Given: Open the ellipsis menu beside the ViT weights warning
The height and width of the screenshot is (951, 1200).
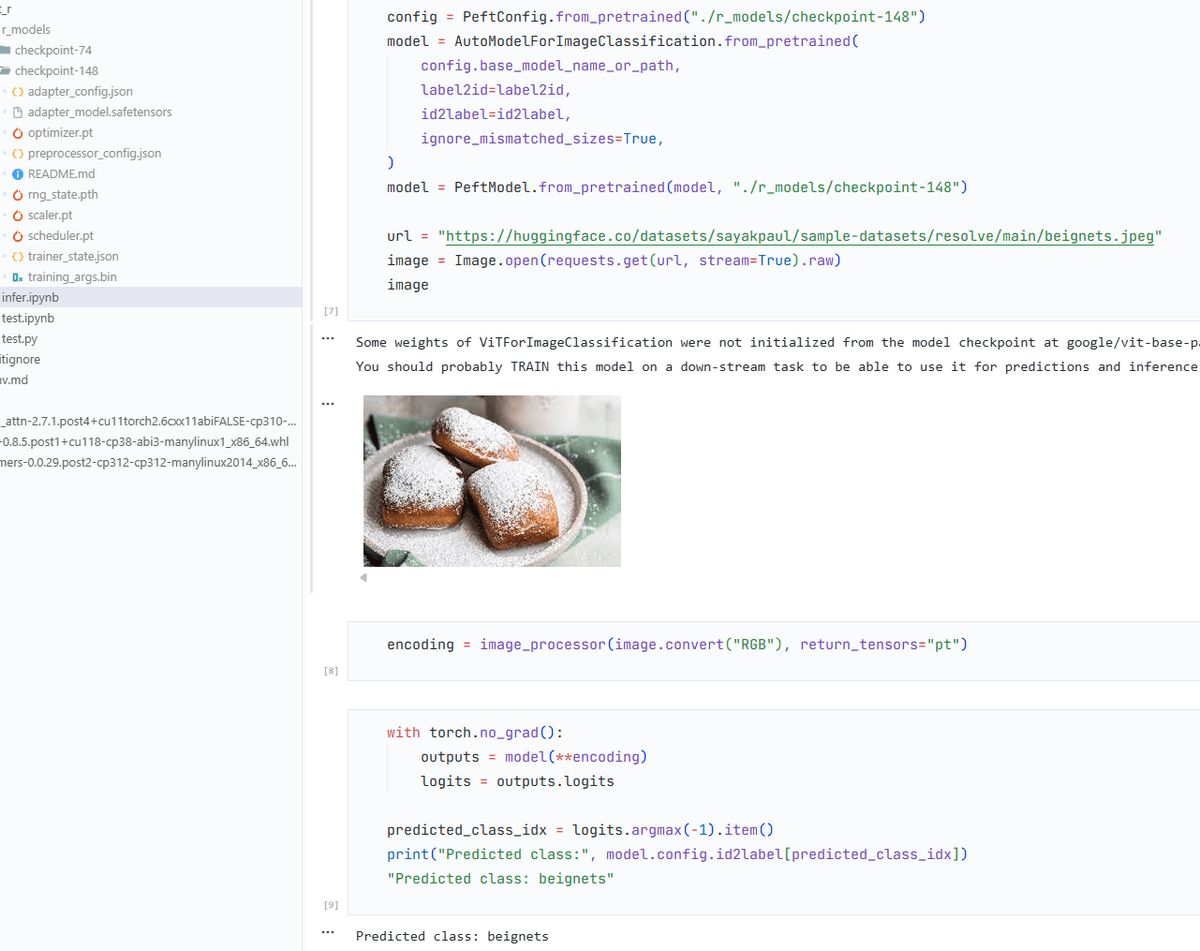Looking at the screenshot, I should pos(327,340).
